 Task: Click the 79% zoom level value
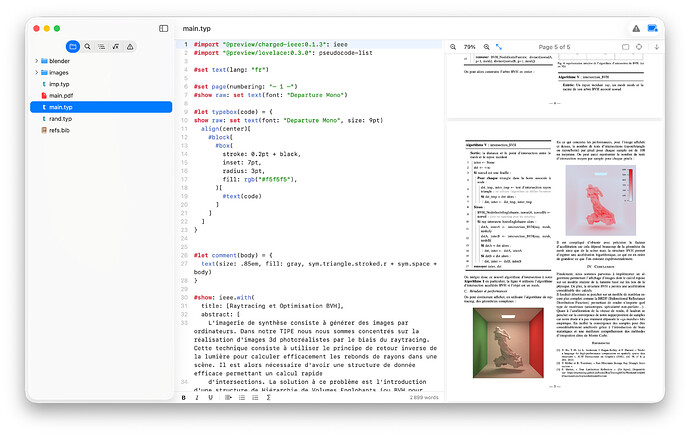tap(470, 47)
